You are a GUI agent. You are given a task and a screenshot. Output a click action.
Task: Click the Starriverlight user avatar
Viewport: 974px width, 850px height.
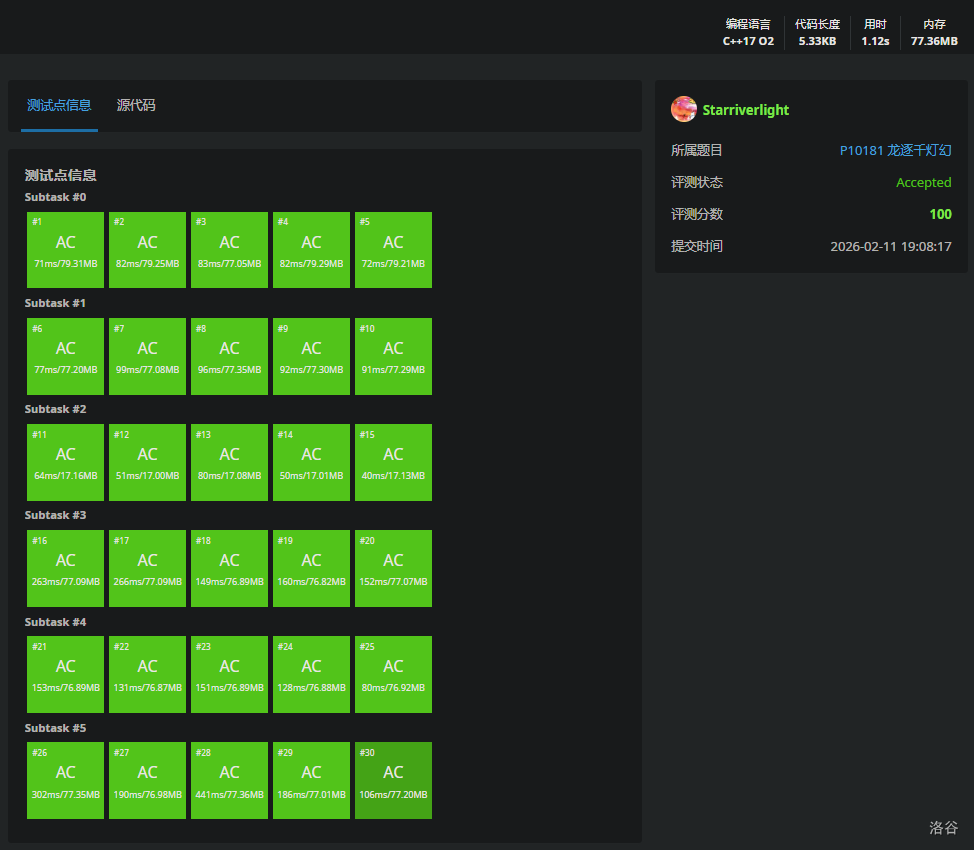684,110
